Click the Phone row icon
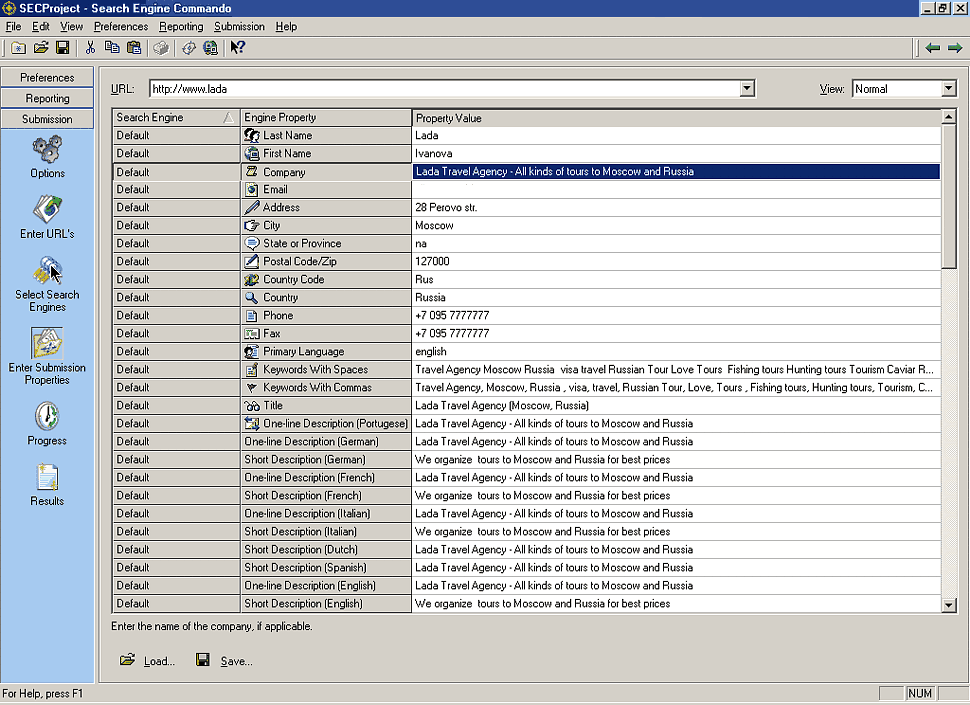 pos(252,315)
